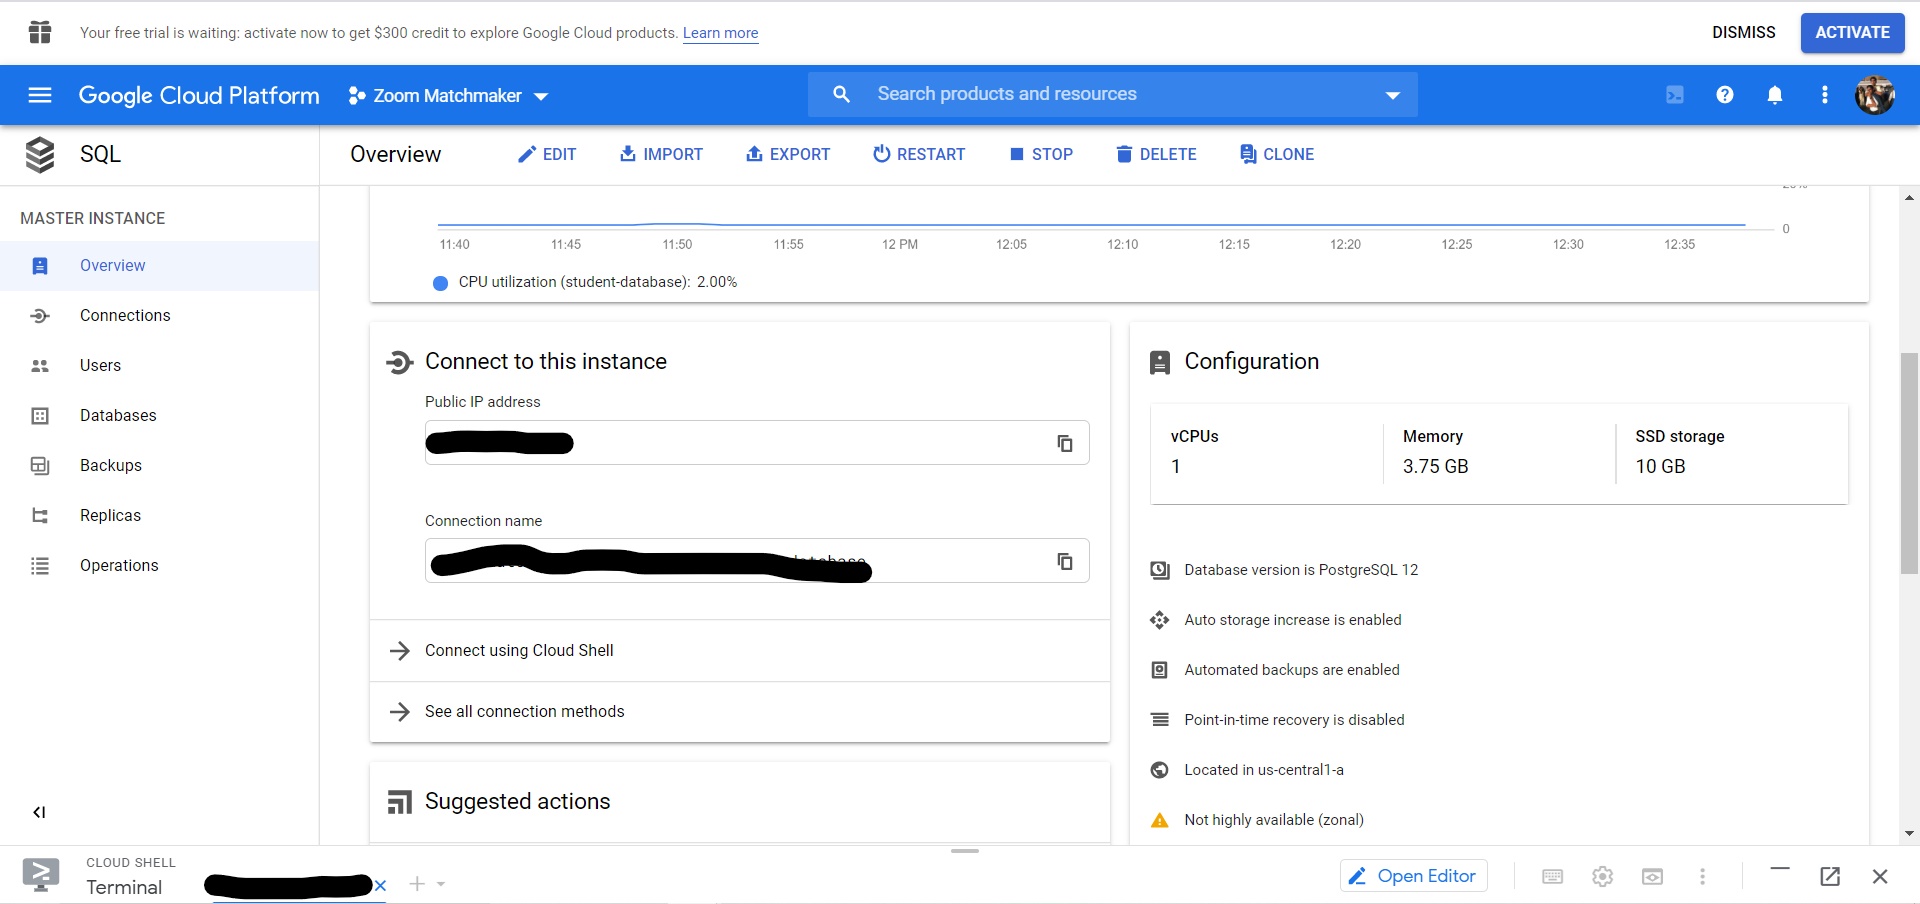Click the scrollbar down arrow
The image size is (1920, 904).
coord(1909,834)
